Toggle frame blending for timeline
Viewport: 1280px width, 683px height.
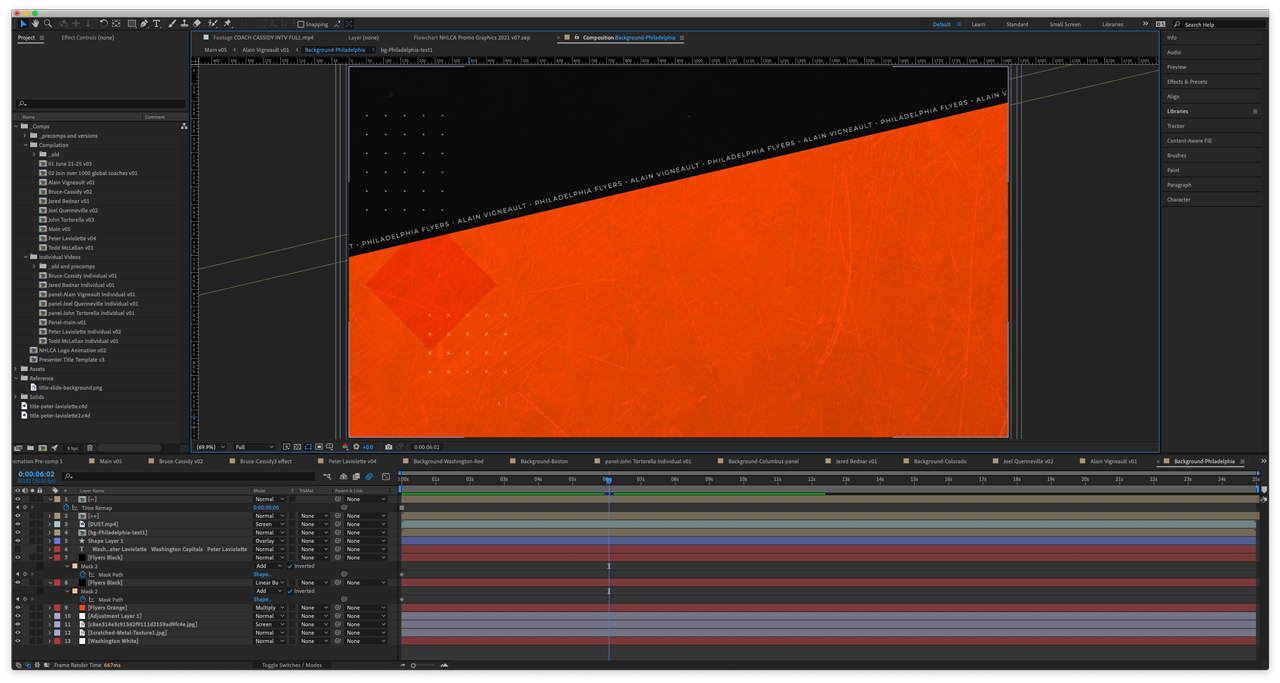tap(356, 477)
